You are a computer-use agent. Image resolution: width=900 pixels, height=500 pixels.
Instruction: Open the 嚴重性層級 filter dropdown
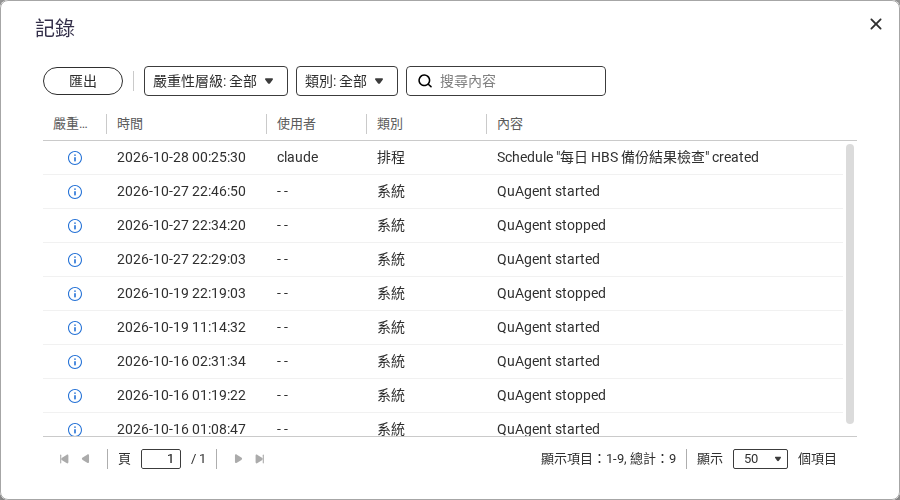click(215, 81)
